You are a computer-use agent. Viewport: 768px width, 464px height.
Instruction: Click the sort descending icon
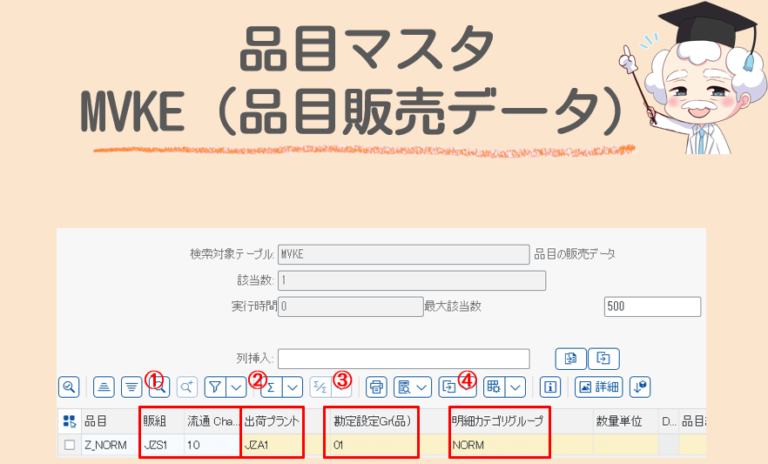131,386
